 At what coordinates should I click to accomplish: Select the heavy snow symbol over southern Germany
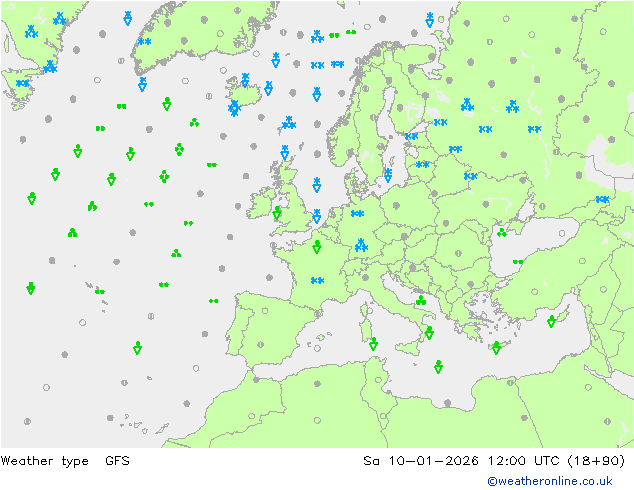361,245
